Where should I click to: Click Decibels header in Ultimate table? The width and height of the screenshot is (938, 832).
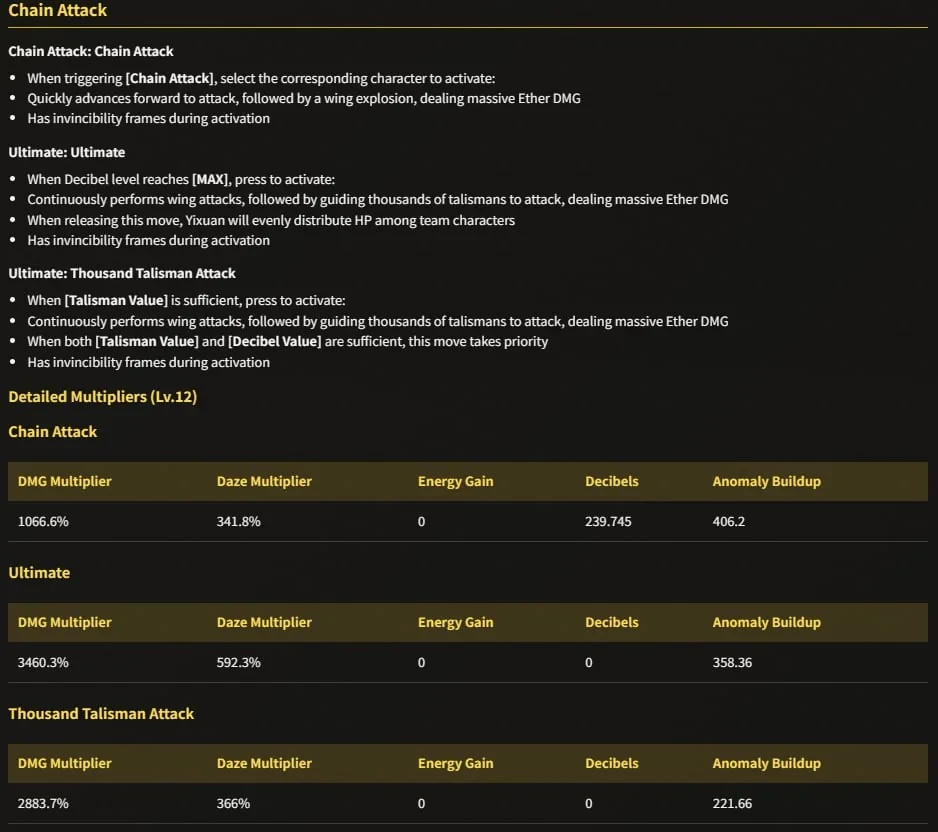coord(611,623)
